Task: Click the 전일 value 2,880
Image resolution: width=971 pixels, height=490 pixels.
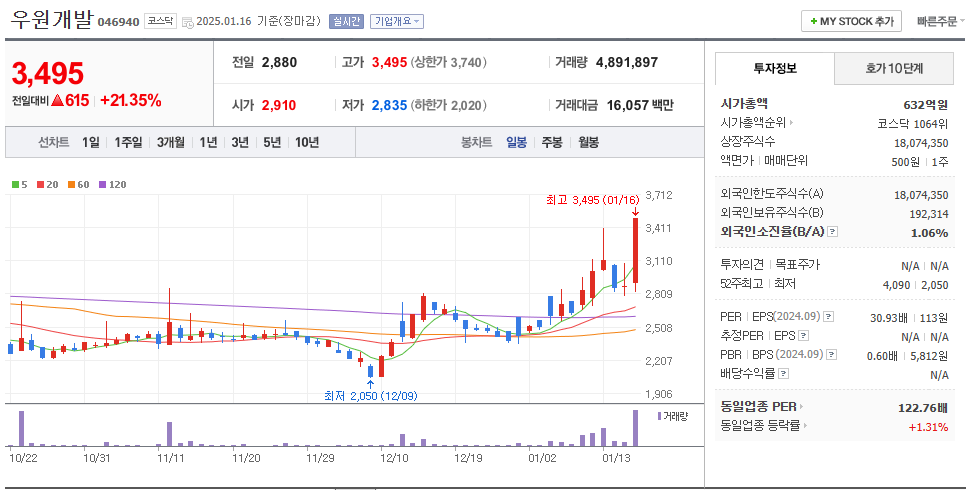Action: pos(279,63)
